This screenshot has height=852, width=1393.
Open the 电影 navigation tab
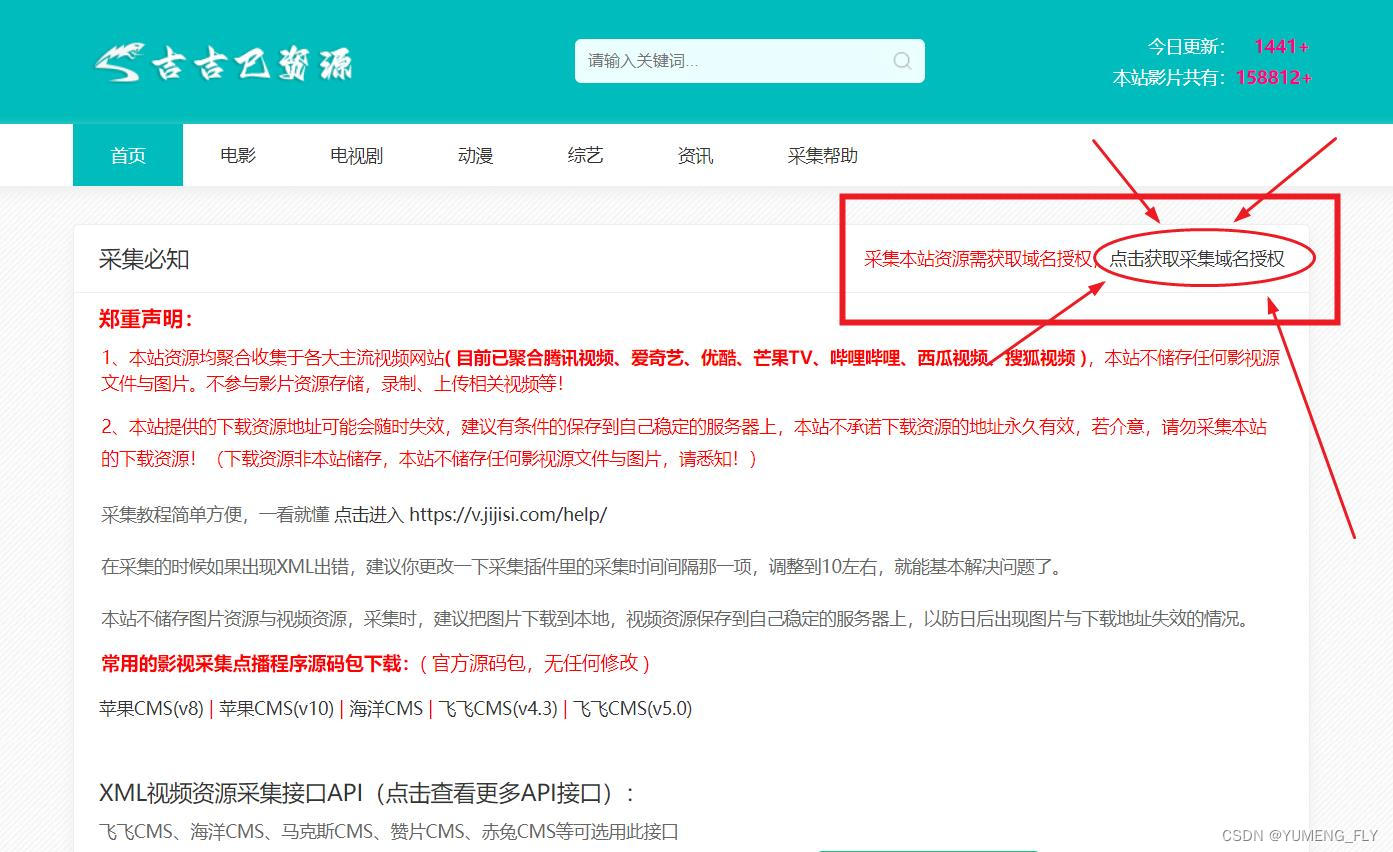tap(238, 155)
